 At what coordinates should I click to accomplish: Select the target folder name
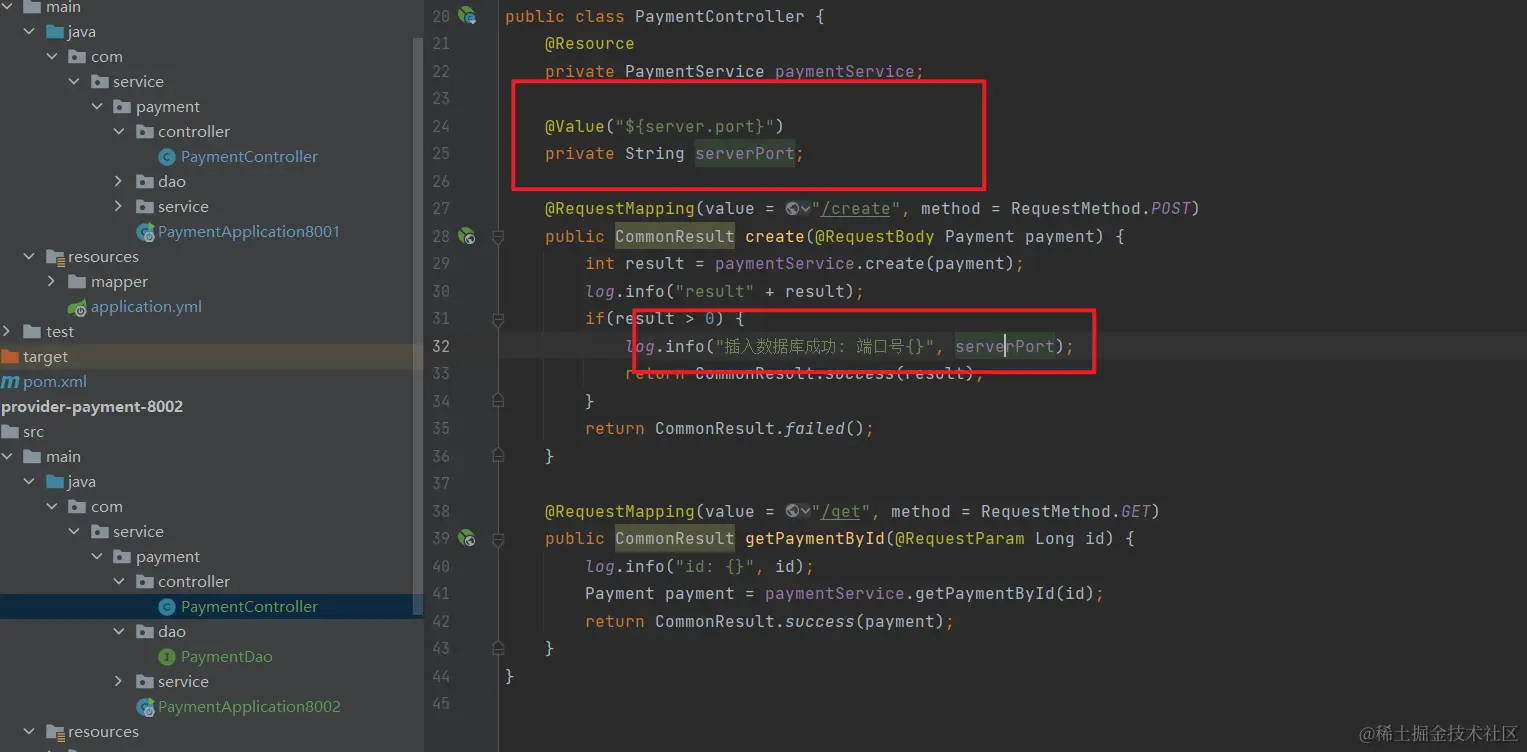[46, 357]
